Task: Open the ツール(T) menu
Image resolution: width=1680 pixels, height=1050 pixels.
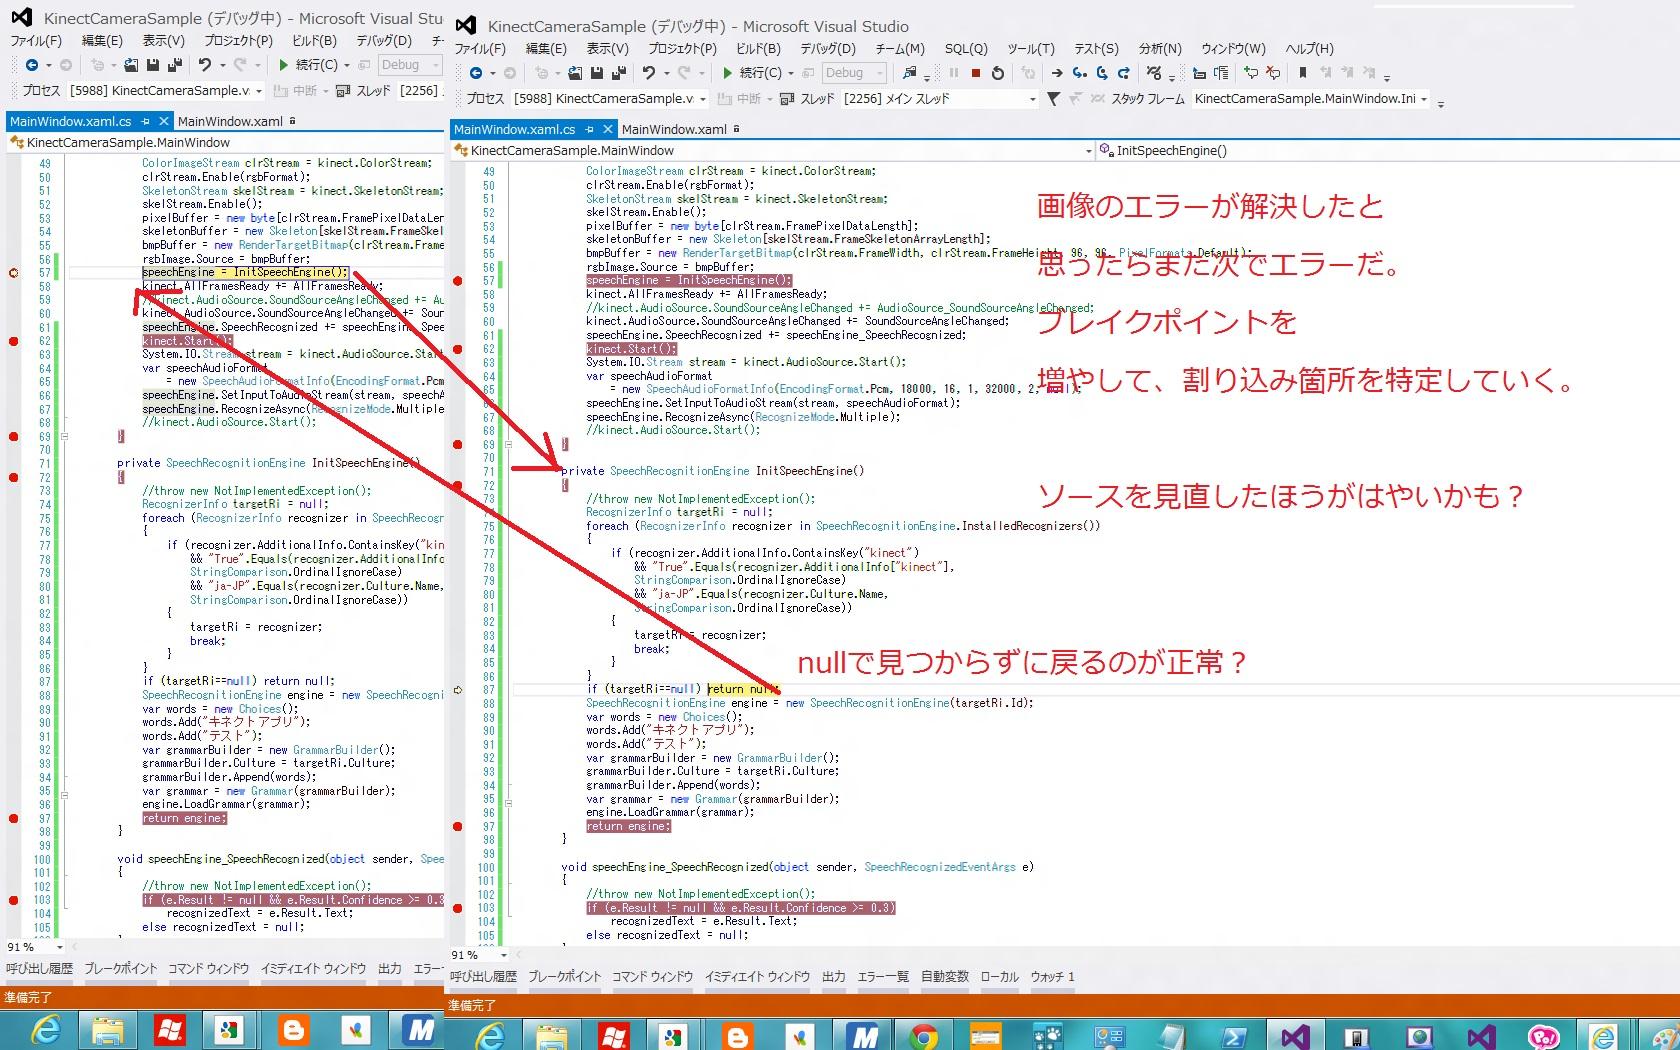Action: pos(1030,48)
